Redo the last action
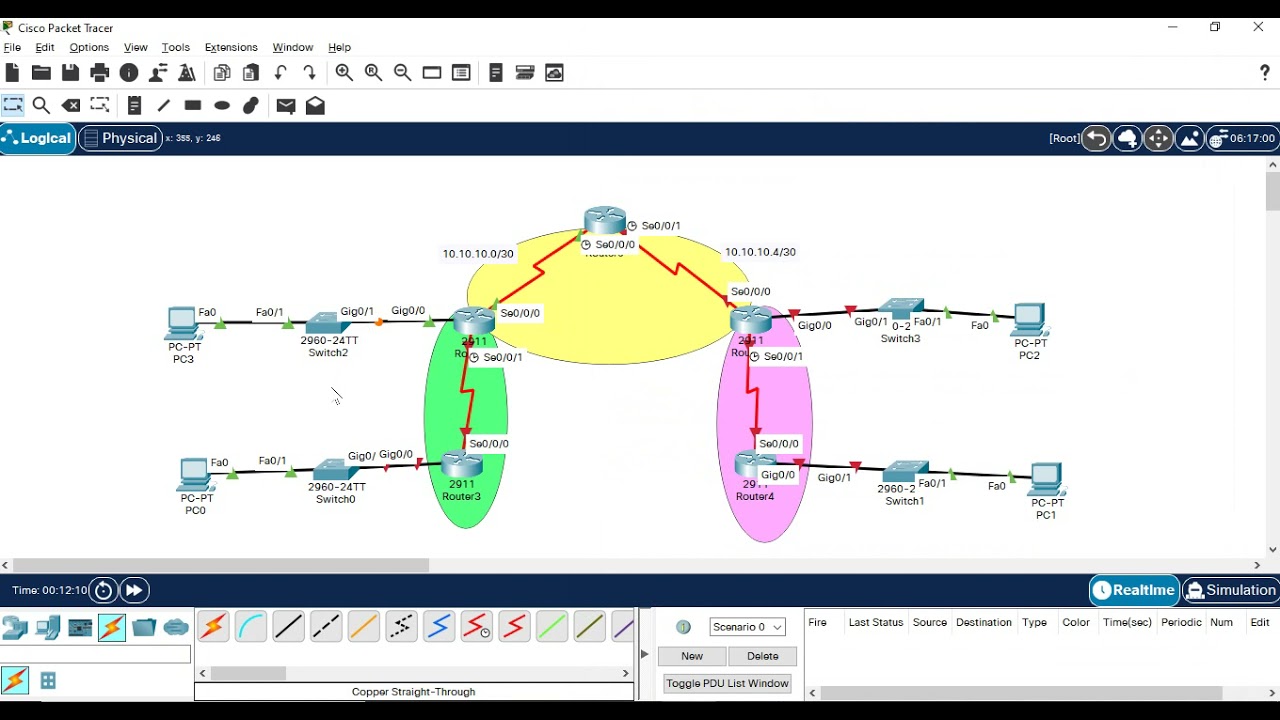This screenshot has height=720, width=1280. point(310,72)
